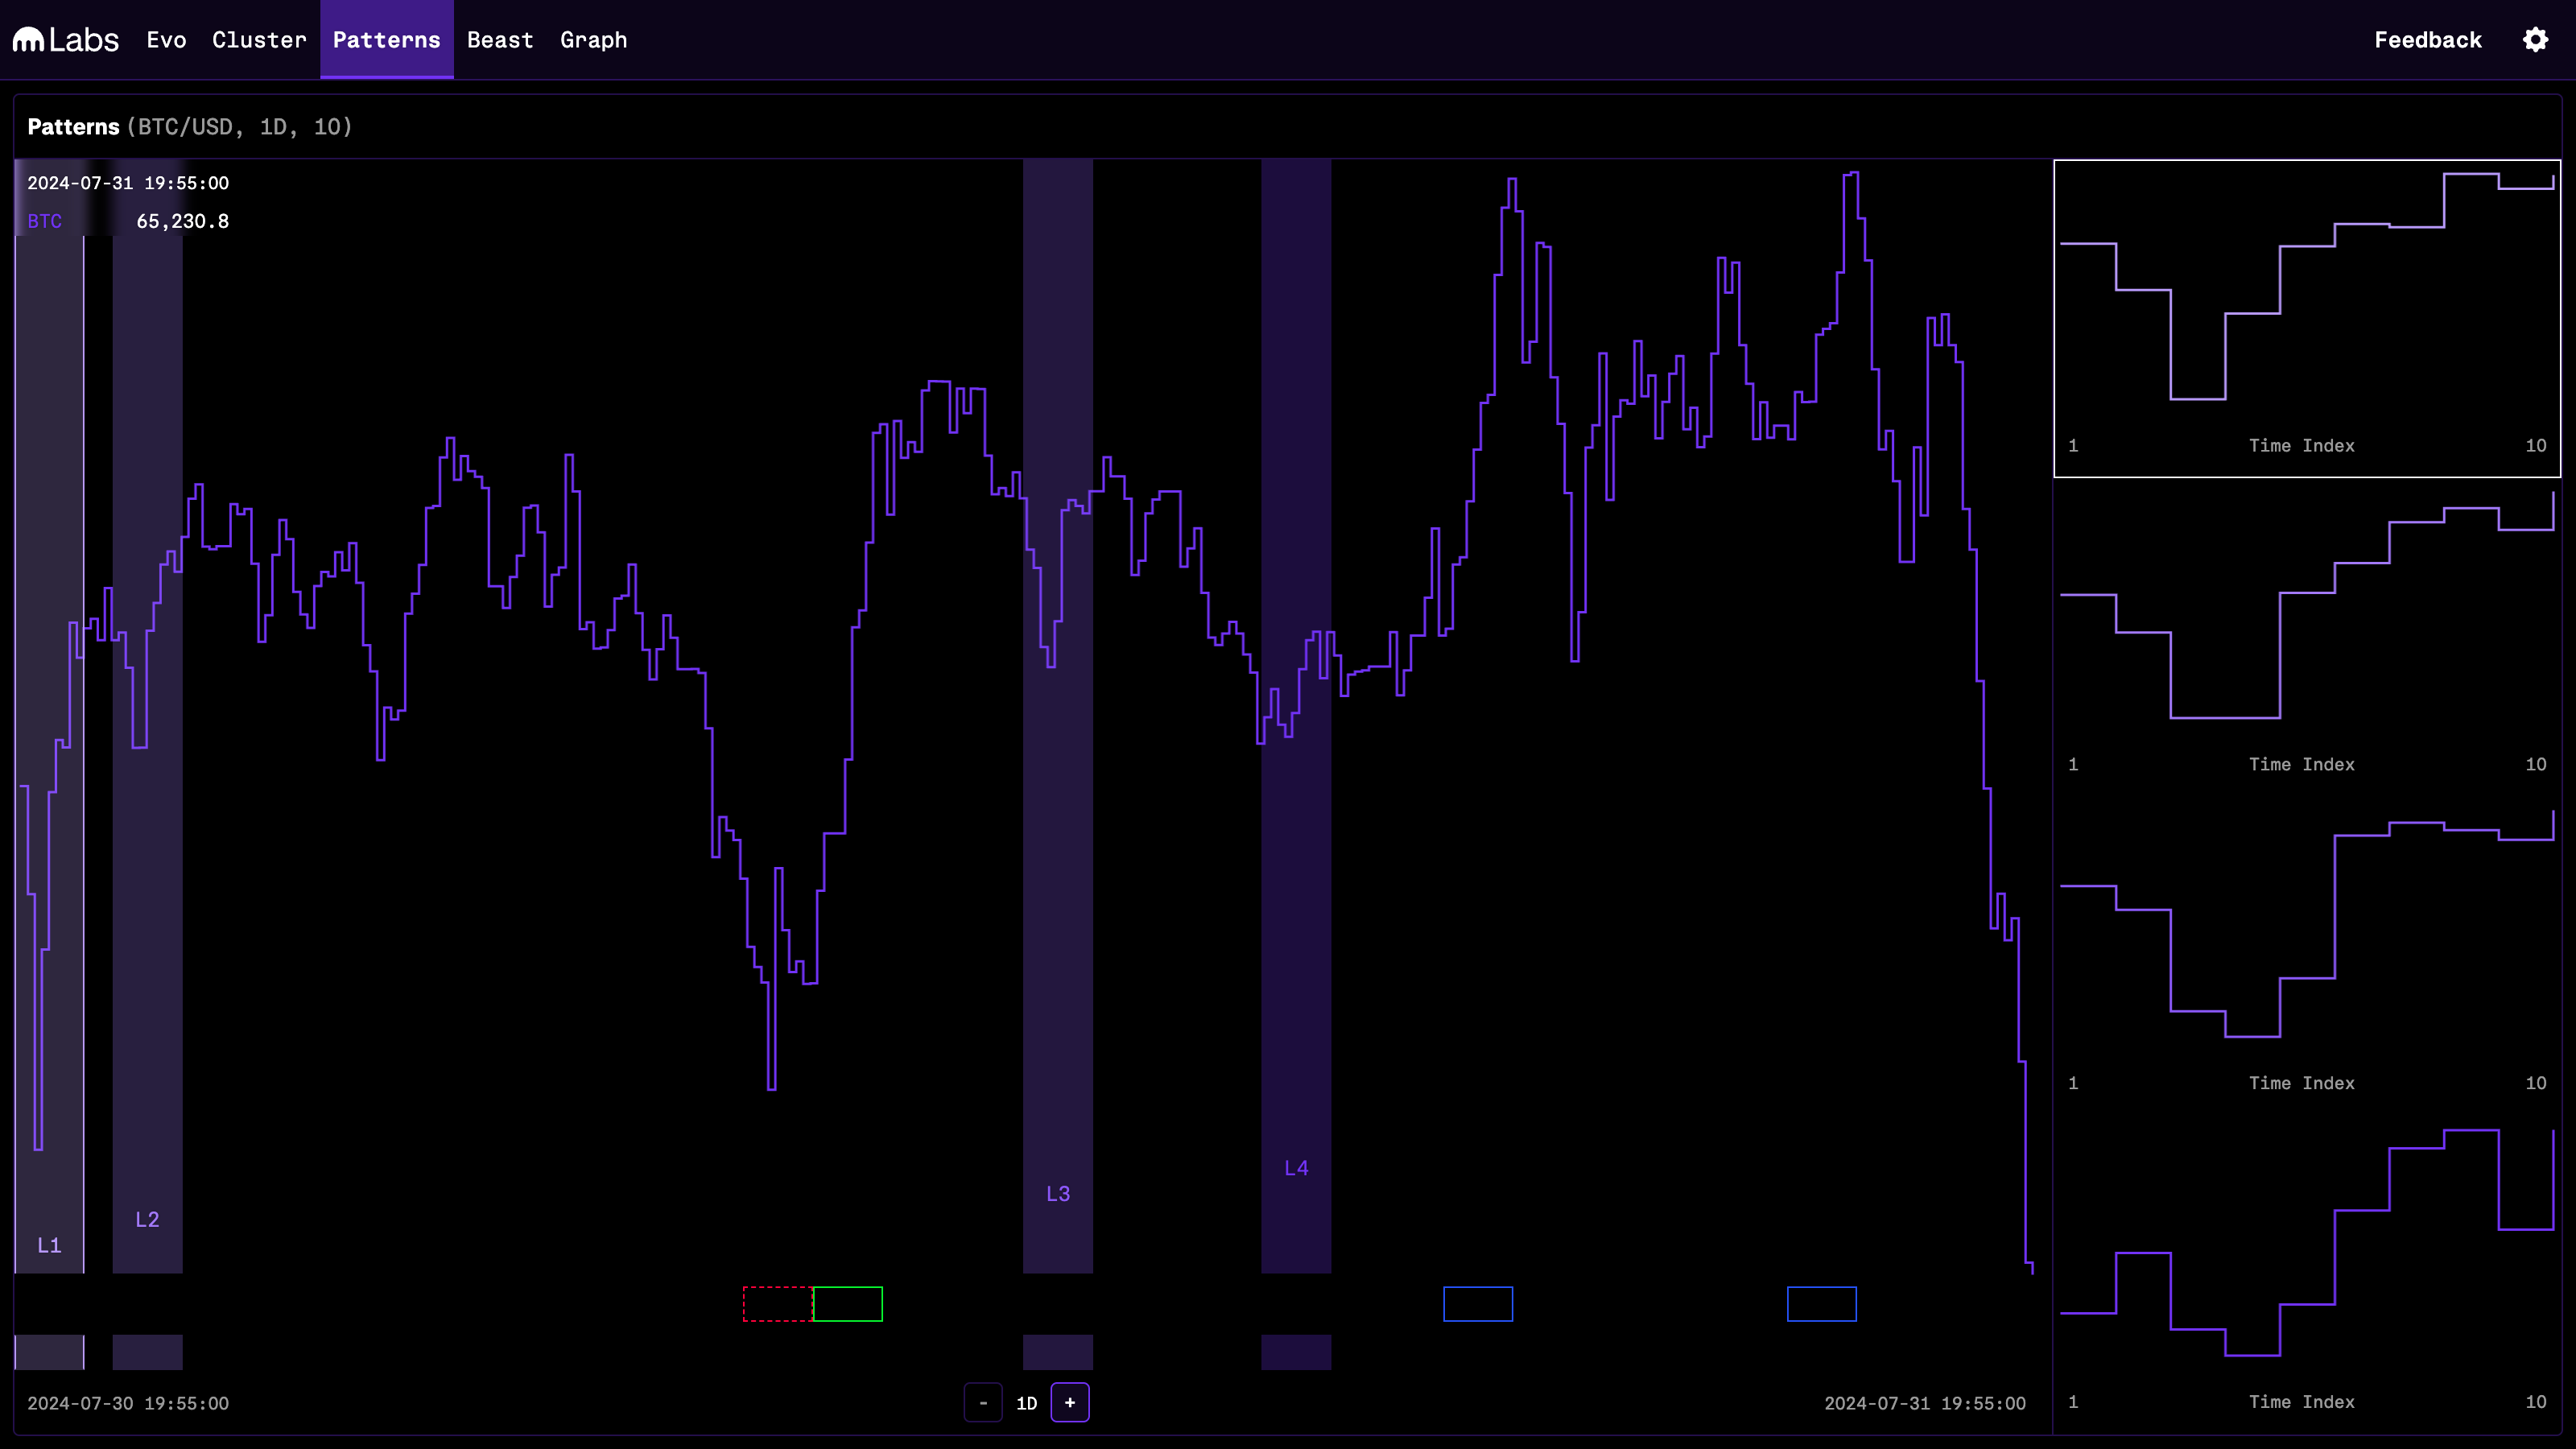Select the third pattern thumbnail
This screenshot has height=1449, width=2576.
(2306, 955)
